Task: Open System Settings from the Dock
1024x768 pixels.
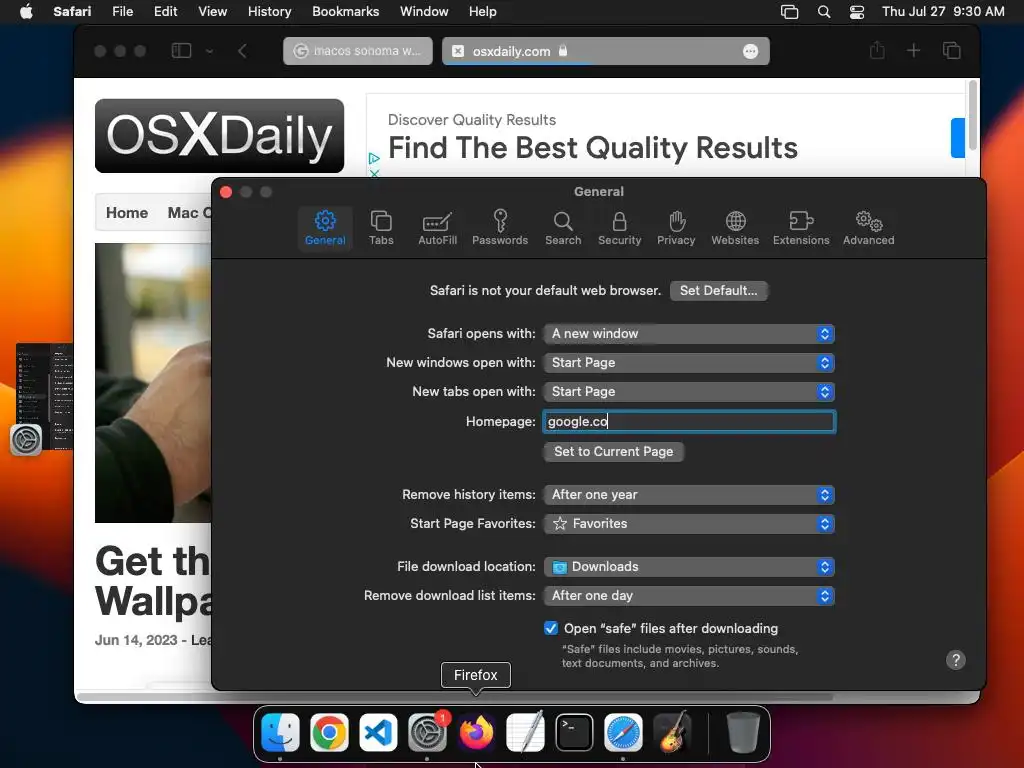Action: [427, 732]
